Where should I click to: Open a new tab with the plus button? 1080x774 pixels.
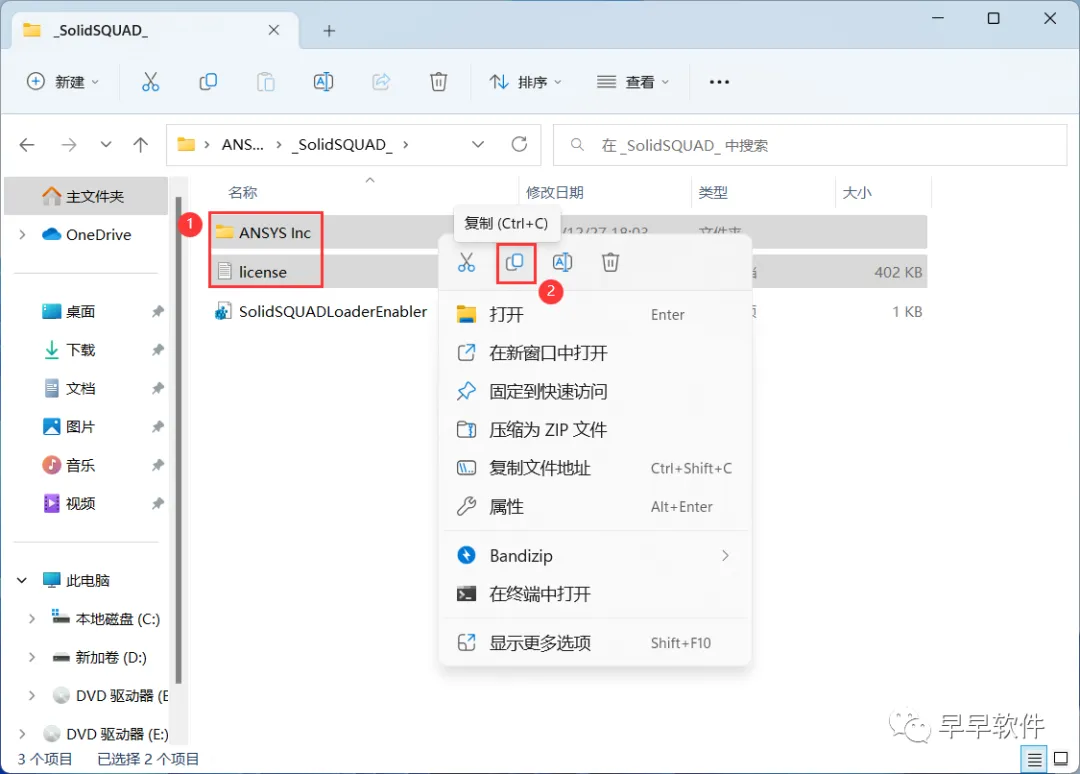[329, 30]
